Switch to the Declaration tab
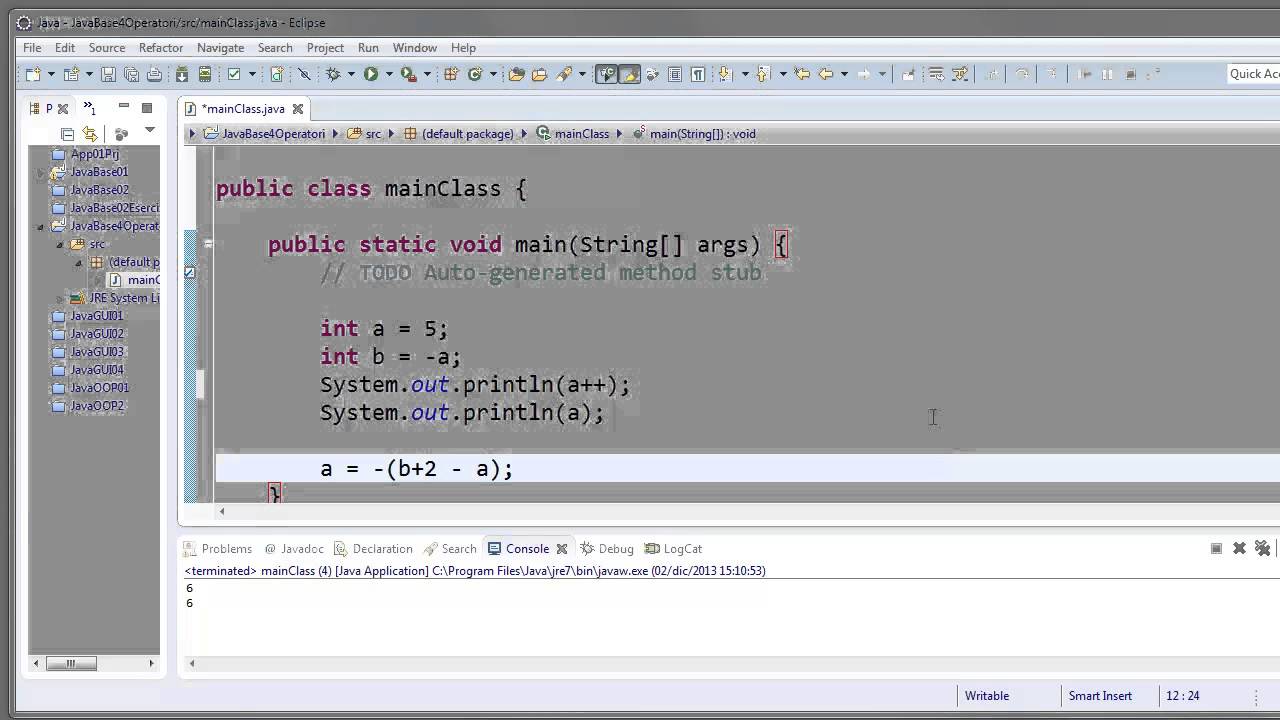This screenshot has height=720, width=1280. 373,548
